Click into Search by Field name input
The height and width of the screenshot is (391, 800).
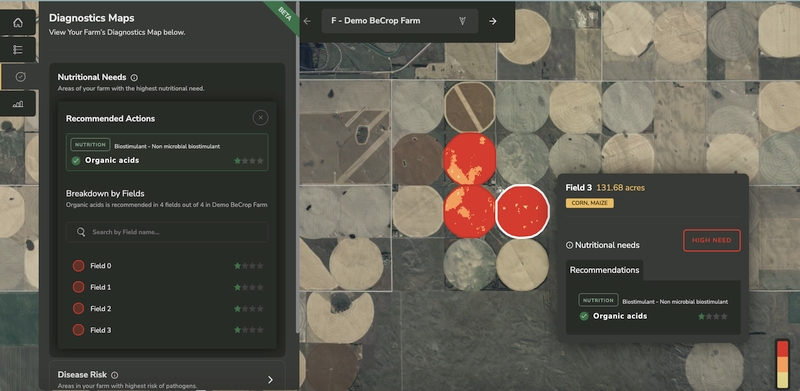[x=167, y=232]
